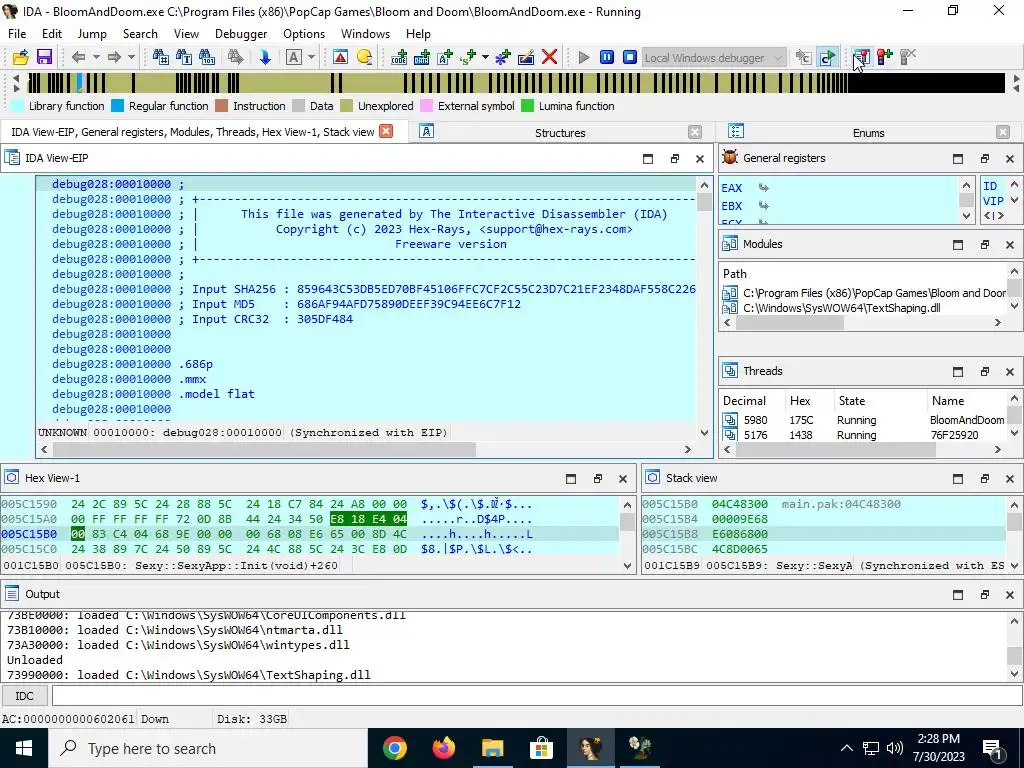Click the convert to CODE icon
This screenshot has height=768, width=1024.
pyautogui.click(x=399, y=57)
